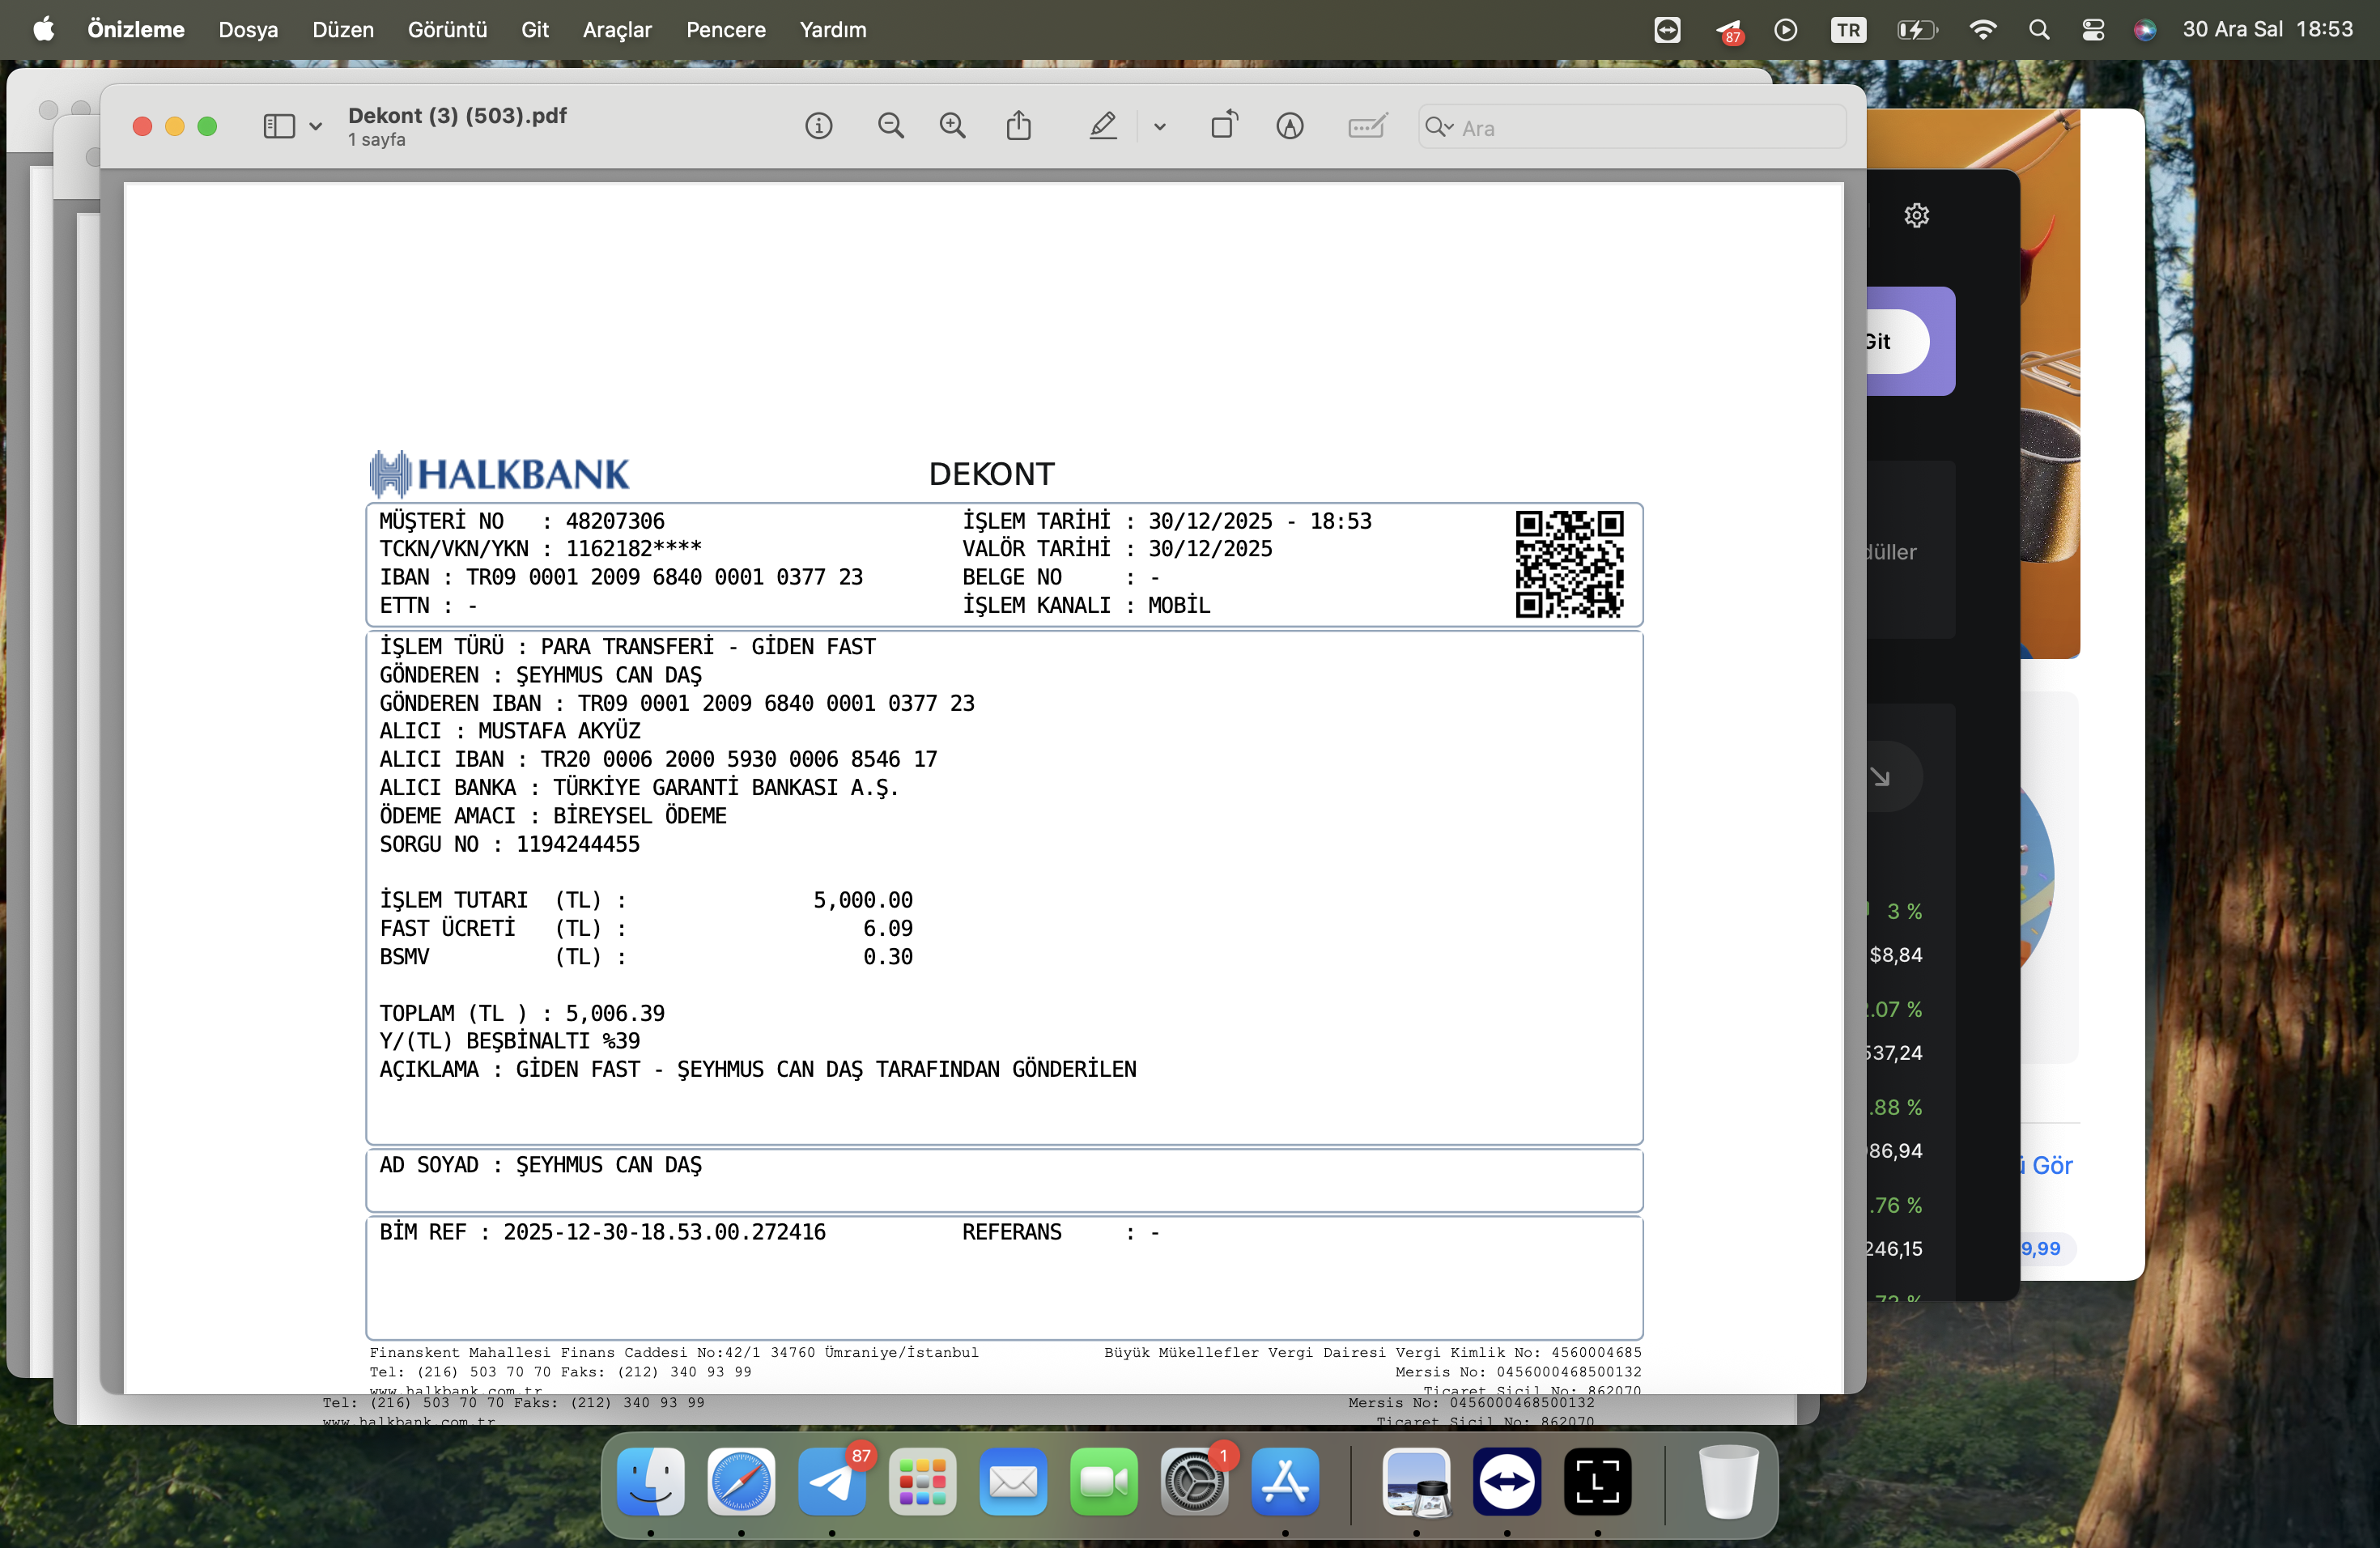The height and width of the screenshot is (1548, 2380).
Task: Open Control Center
Action: pyautogui.click(x=2093, y=30)
